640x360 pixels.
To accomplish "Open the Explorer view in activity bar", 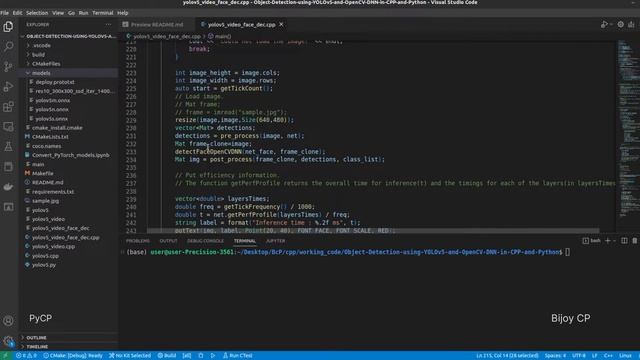I will 8,27.
